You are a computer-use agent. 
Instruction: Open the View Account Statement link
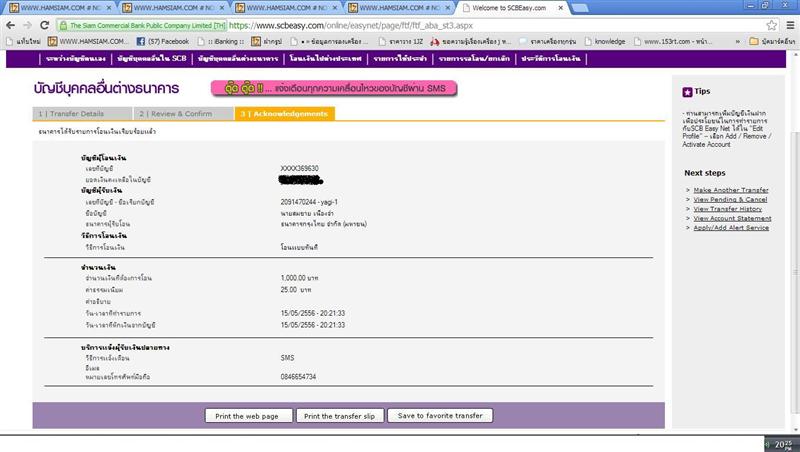[732, 218]
